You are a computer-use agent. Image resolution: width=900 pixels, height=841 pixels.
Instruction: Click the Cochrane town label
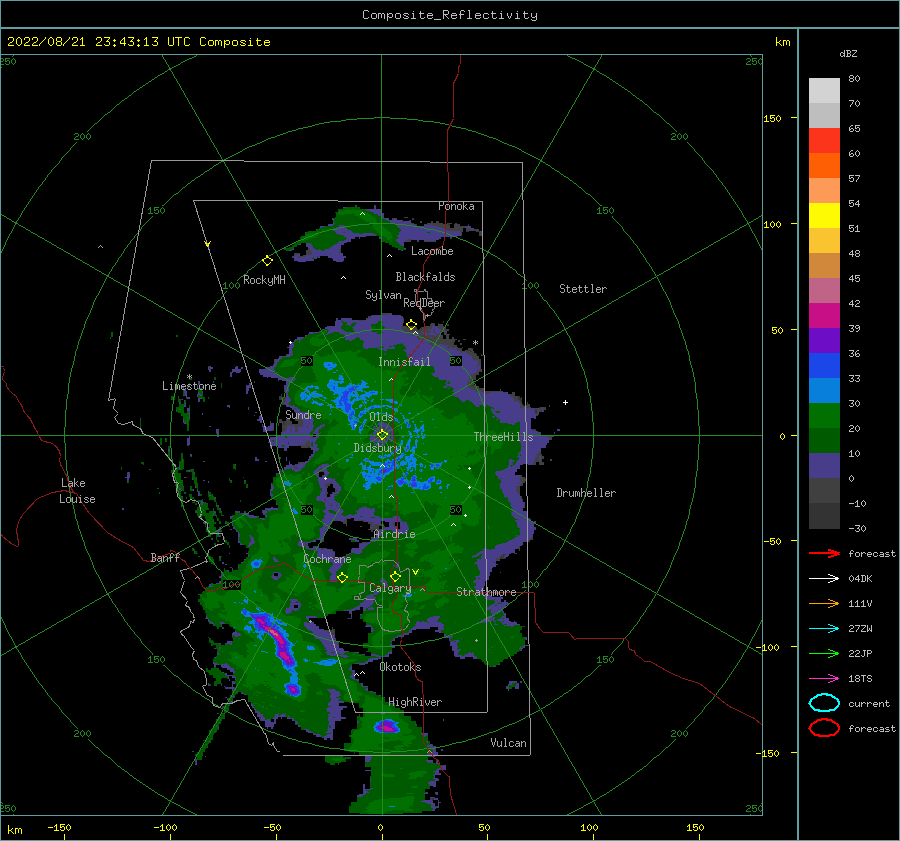click(x=327, y=559)
